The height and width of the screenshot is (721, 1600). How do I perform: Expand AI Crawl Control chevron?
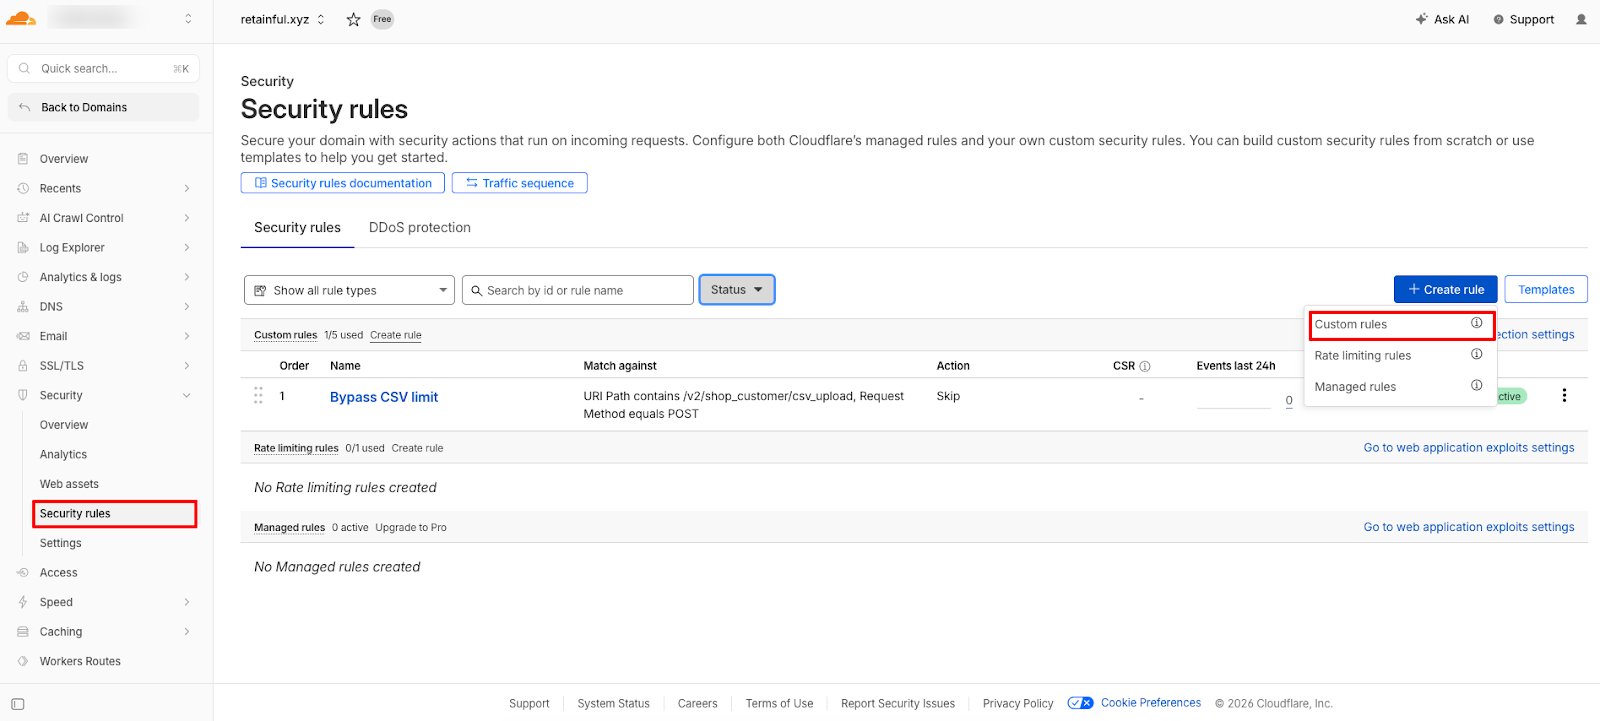click(187, 218)
